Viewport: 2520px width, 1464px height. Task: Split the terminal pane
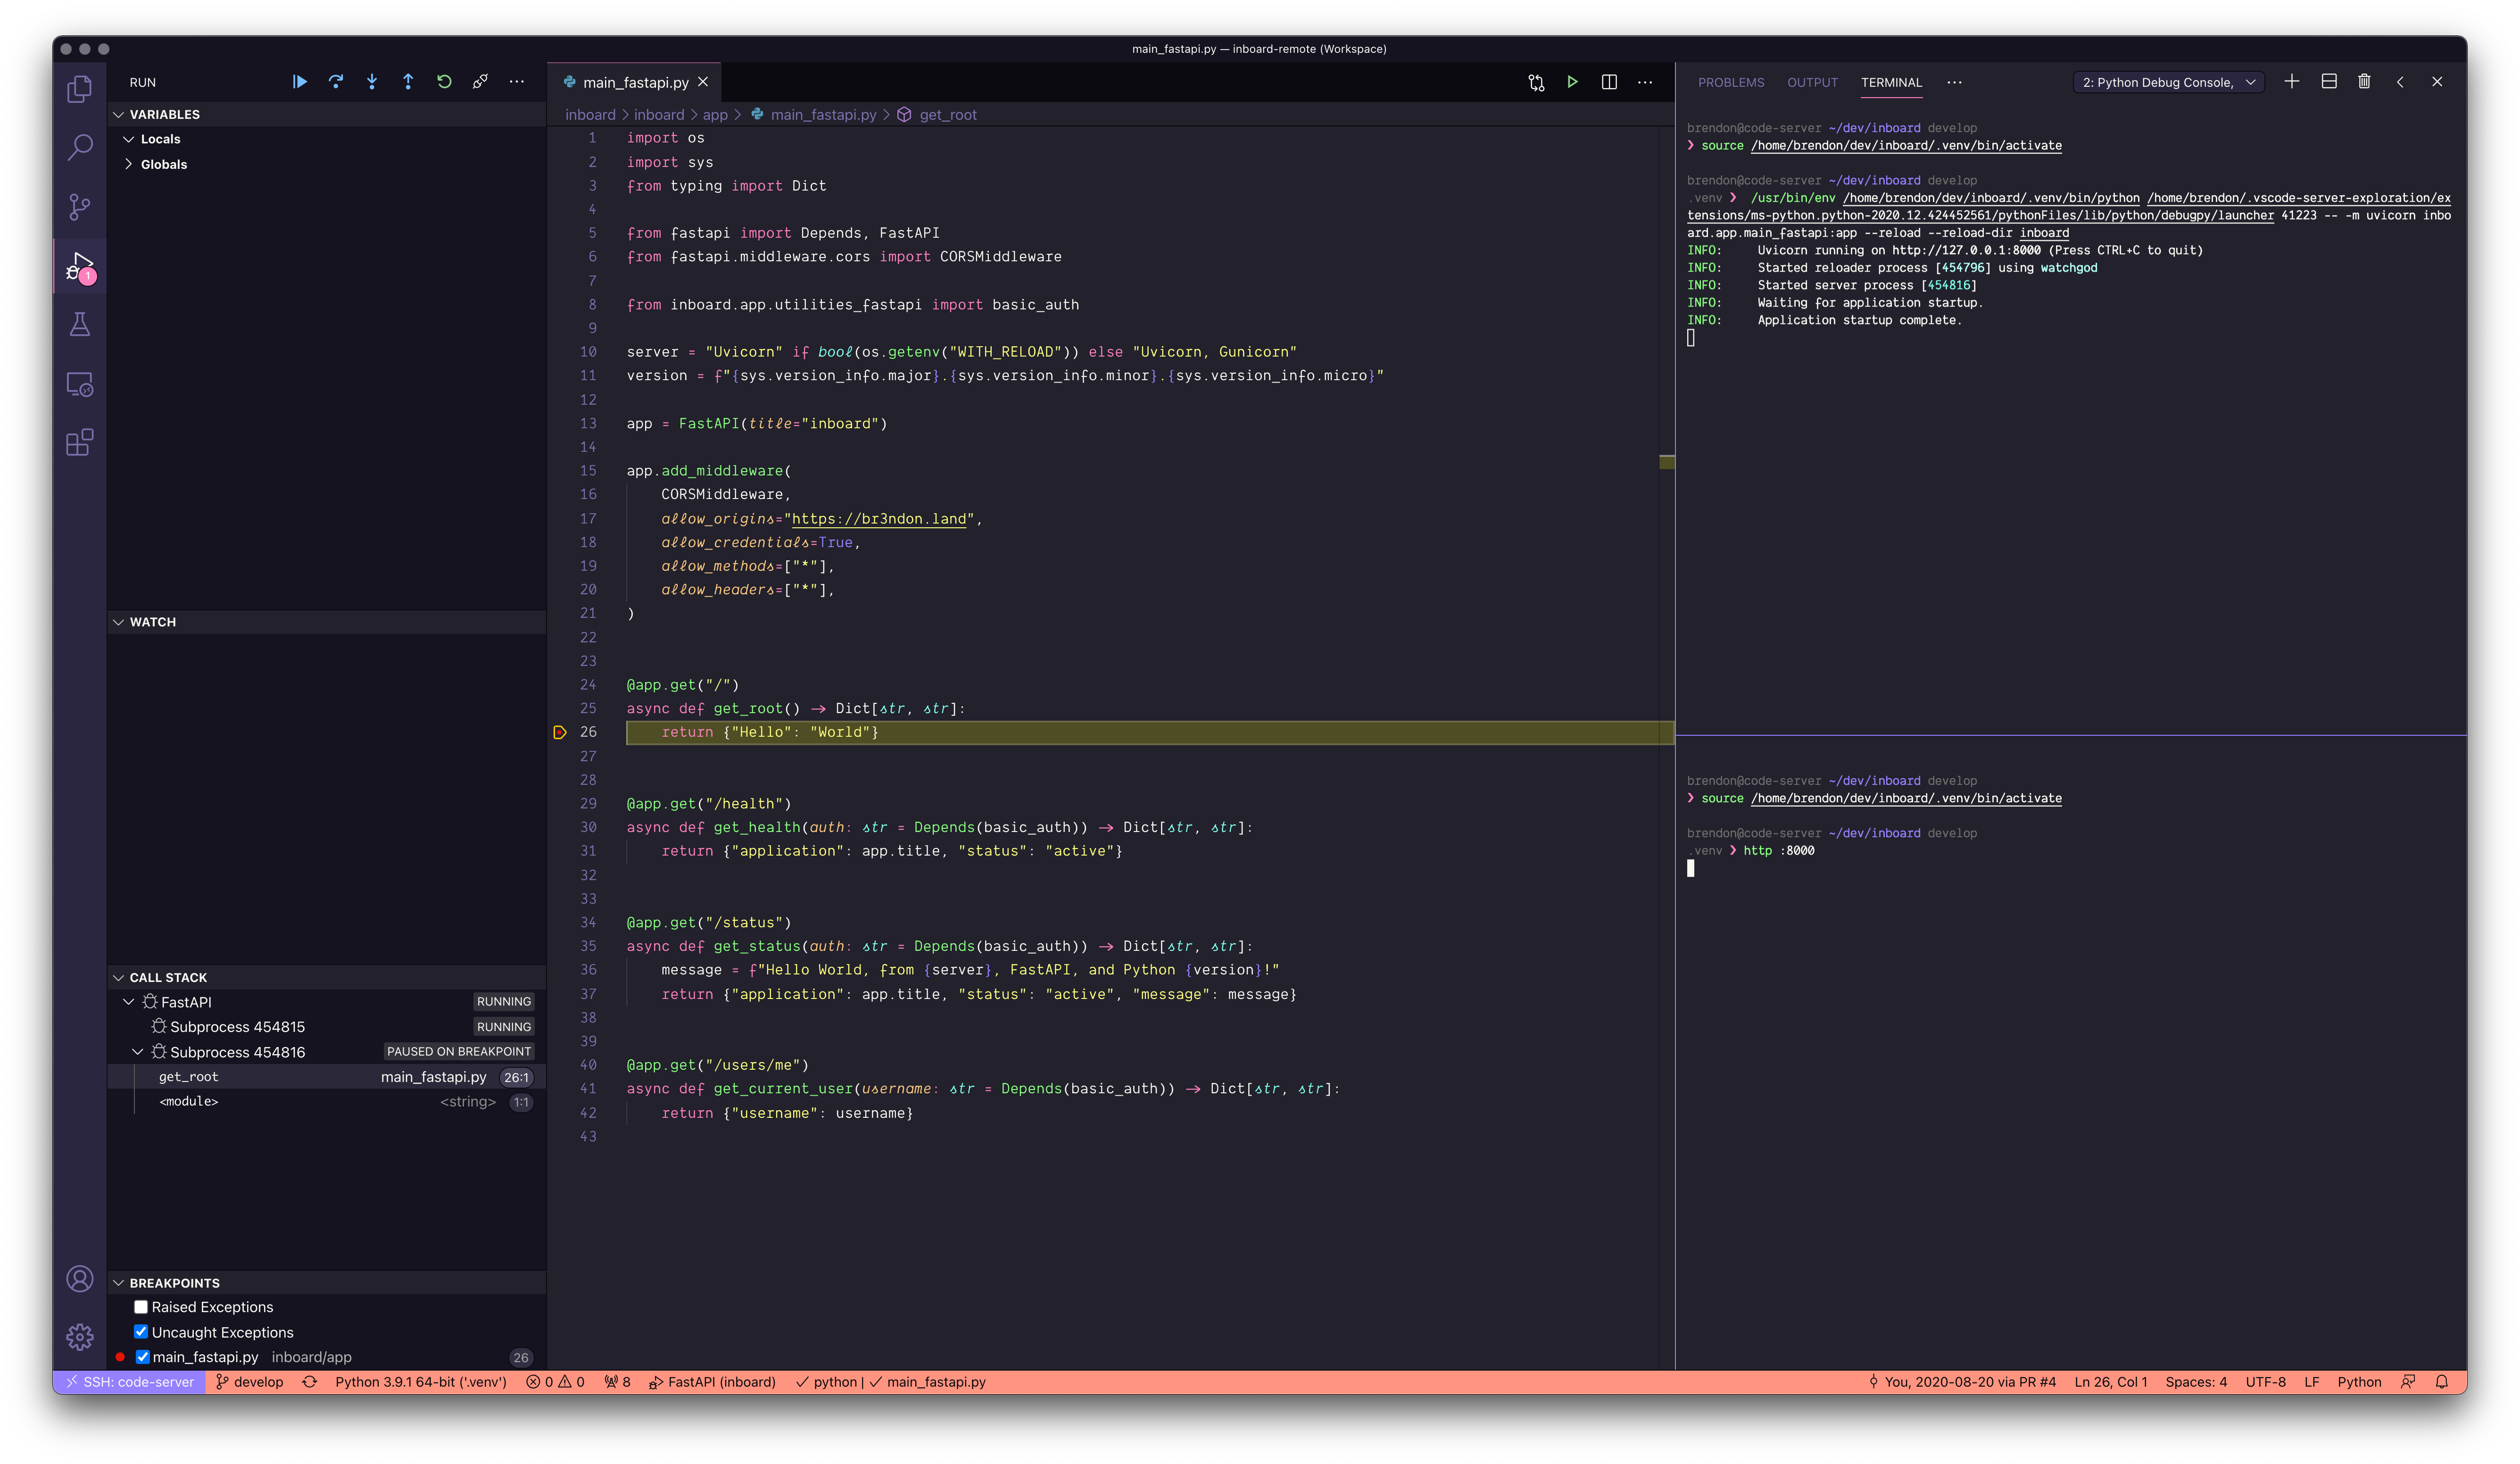click(2328, 82)
